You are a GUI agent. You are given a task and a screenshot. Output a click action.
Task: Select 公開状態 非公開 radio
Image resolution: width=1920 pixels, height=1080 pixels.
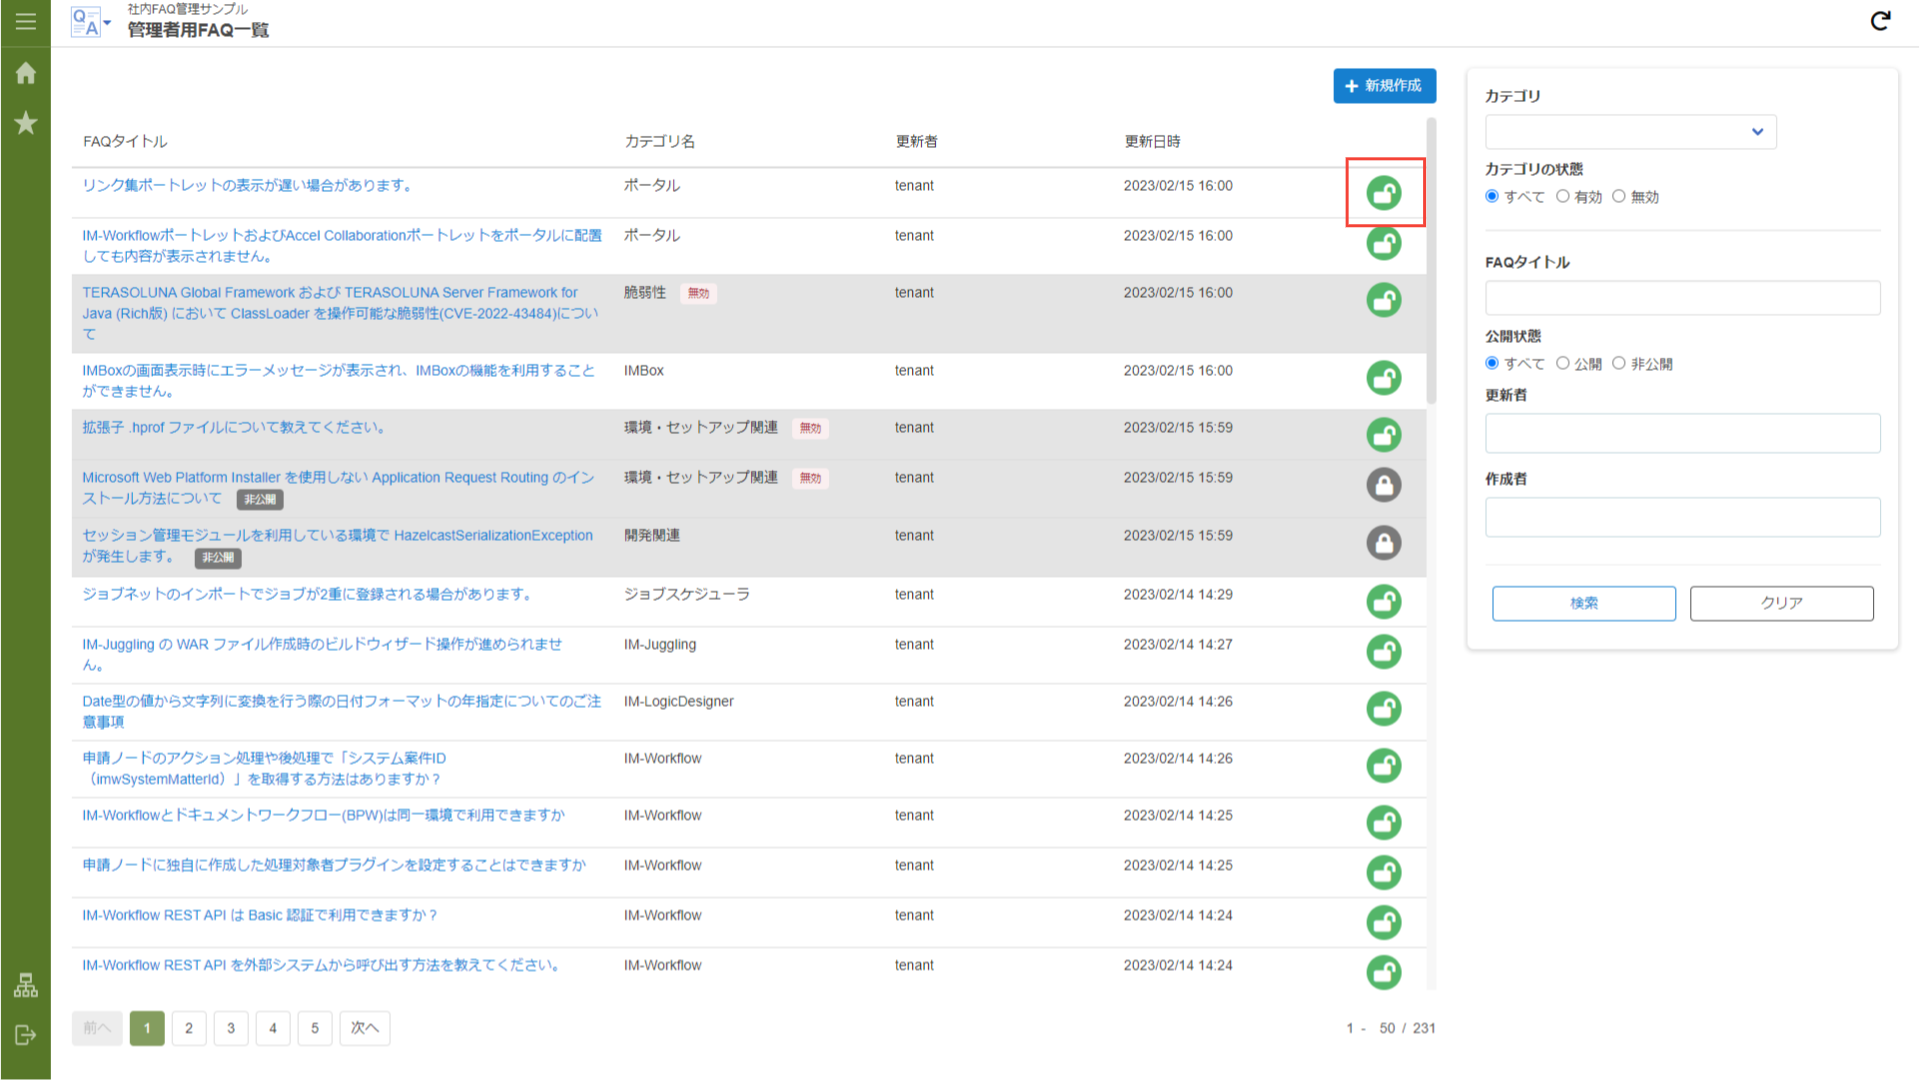click(x=1618, y=363)
